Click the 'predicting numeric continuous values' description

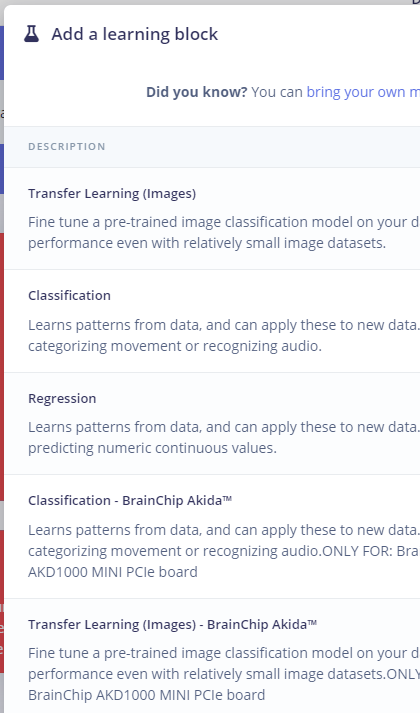pyautogui.click(x=152, y=448)
